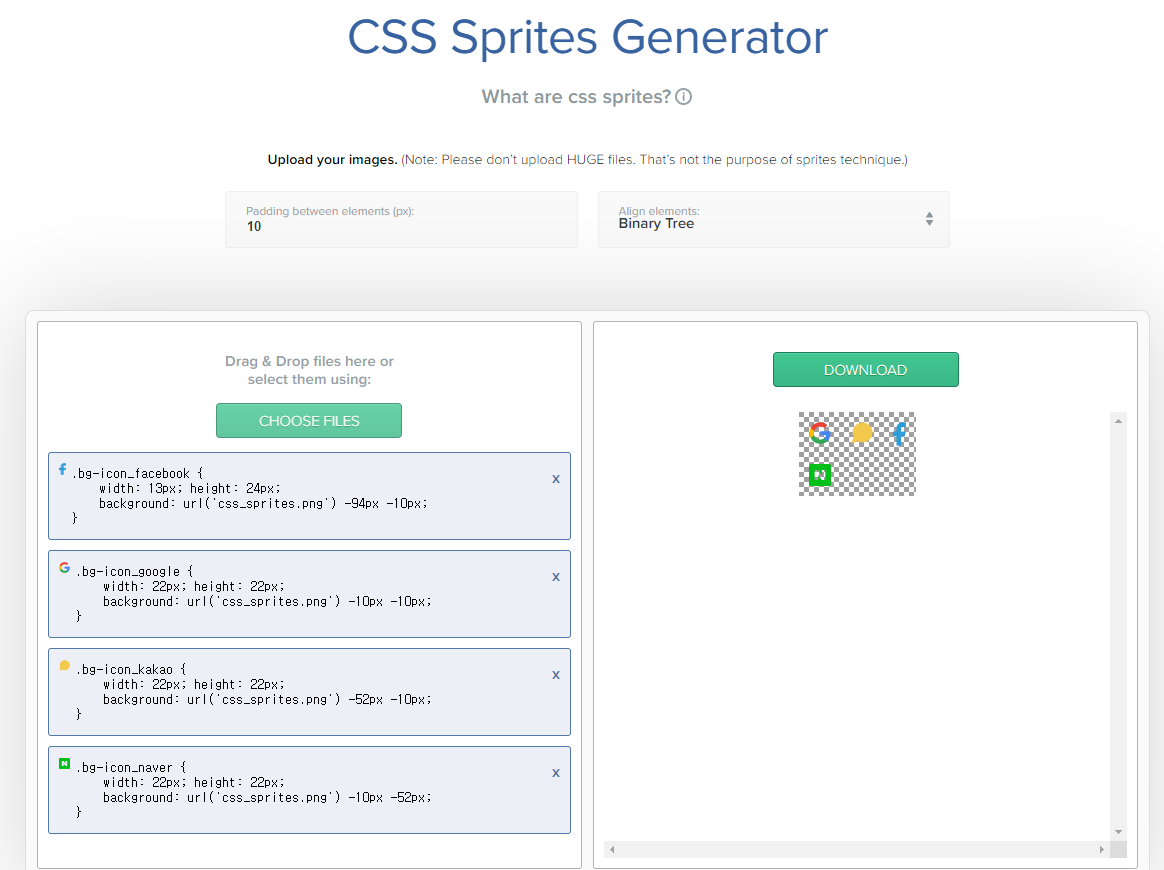Select the Google logo in the sprite preview
The image size is (1164, 870).
pos(820,433)
